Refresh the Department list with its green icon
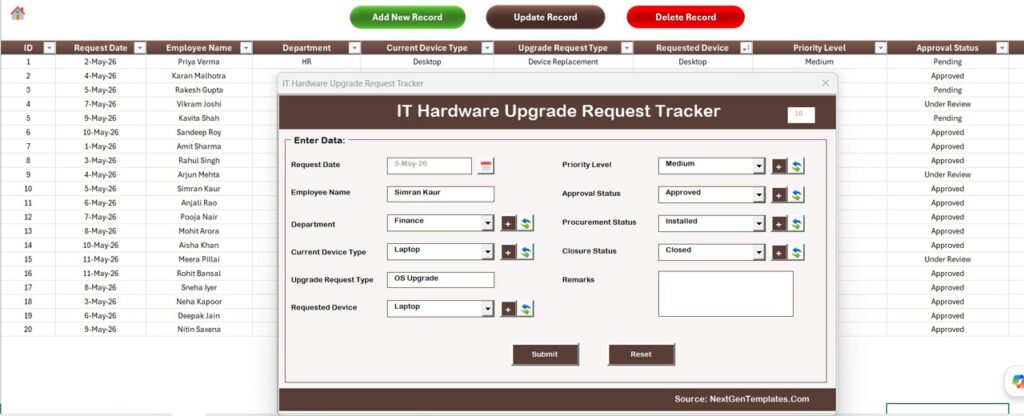Viewport: 1024px width, 416px height. 526,224
